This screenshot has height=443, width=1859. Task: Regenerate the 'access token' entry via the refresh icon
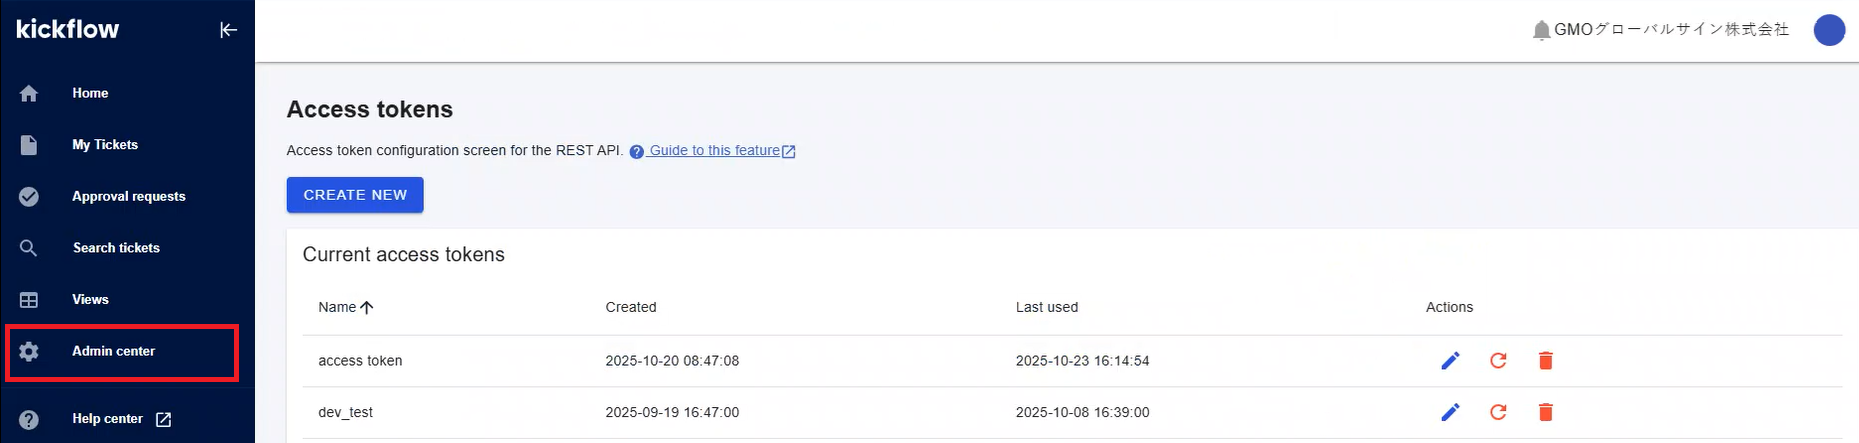click(1498, 361)
